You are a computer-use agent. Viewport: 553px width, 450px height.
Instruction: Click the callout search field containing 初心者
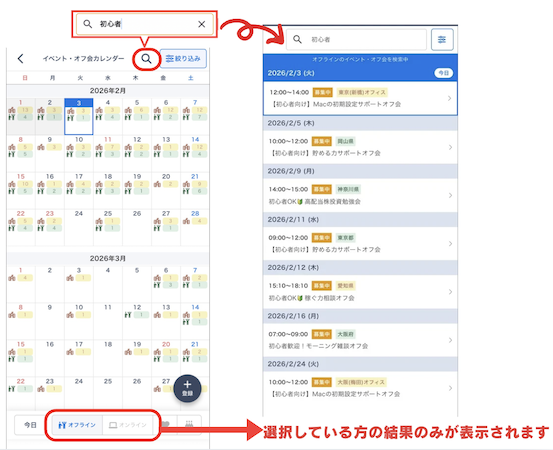145,24
